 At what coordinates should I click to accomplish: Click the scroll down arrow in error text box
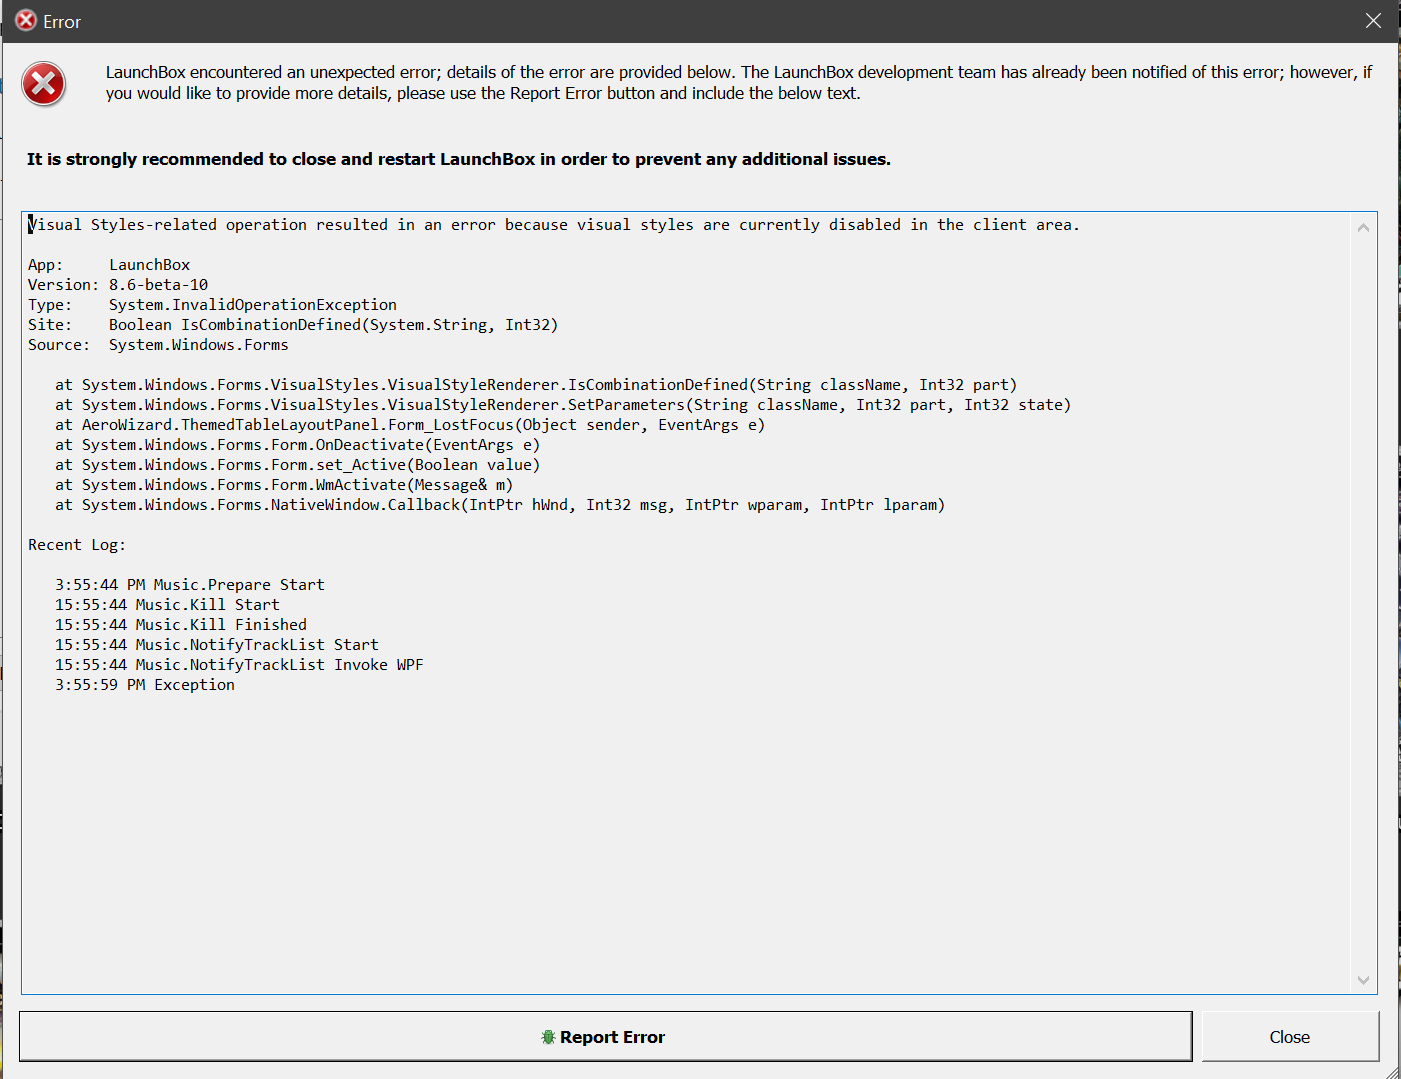click(x=1363, y=980)
